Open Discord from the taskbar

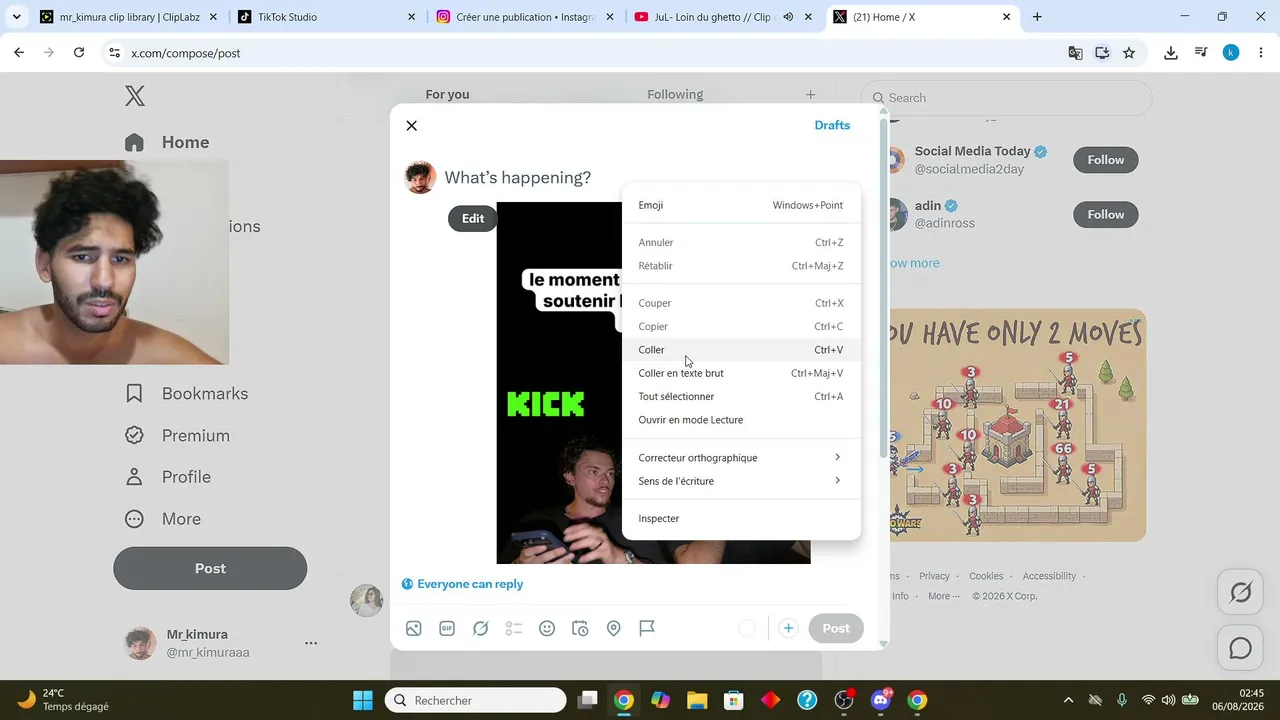point(880,700)
